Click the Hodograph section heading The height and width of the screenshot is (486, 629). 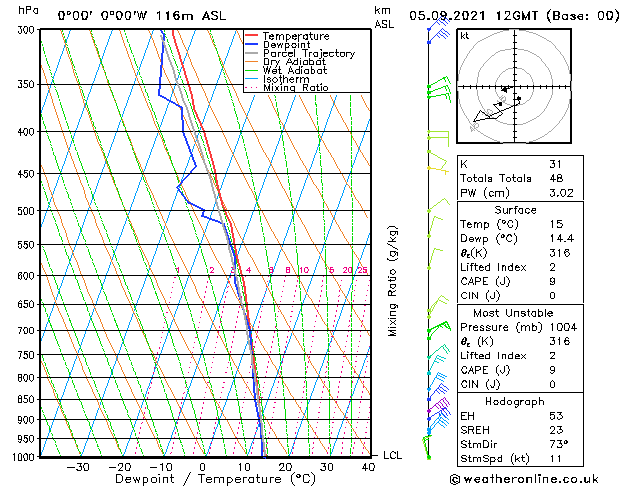(515, 401)
